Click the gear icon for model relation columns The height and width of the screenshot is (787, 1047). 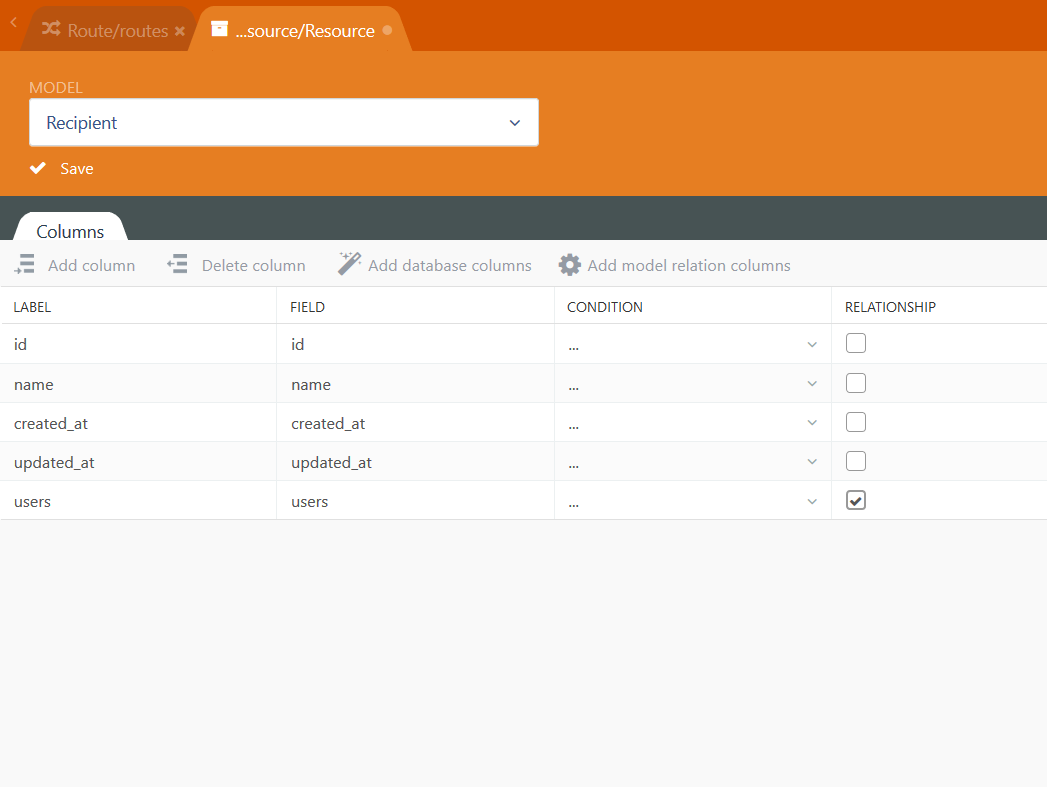570,265
